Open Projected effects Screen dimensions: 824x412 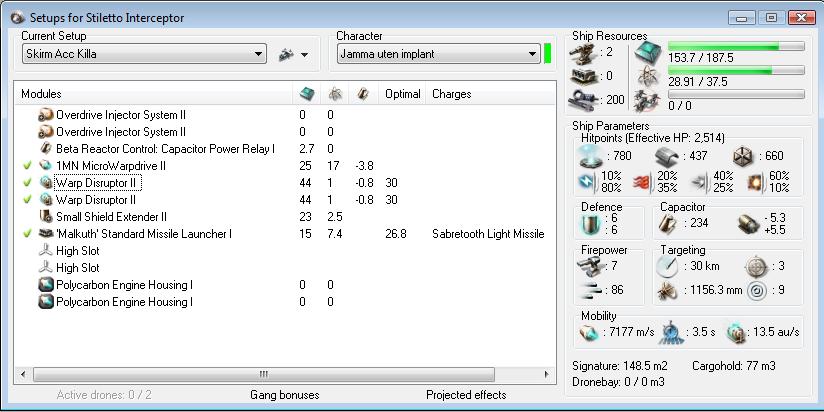[x=466, y=395]
